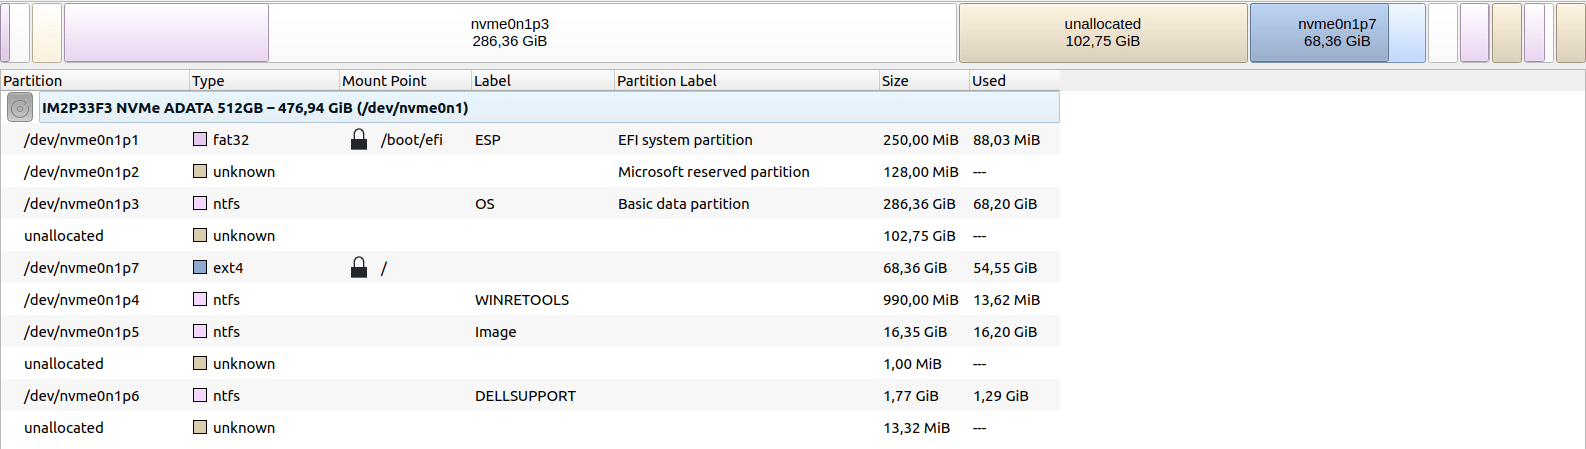Select the IM2P33F3 NVMe ADATA 512GB device row

tap(530, 107)
